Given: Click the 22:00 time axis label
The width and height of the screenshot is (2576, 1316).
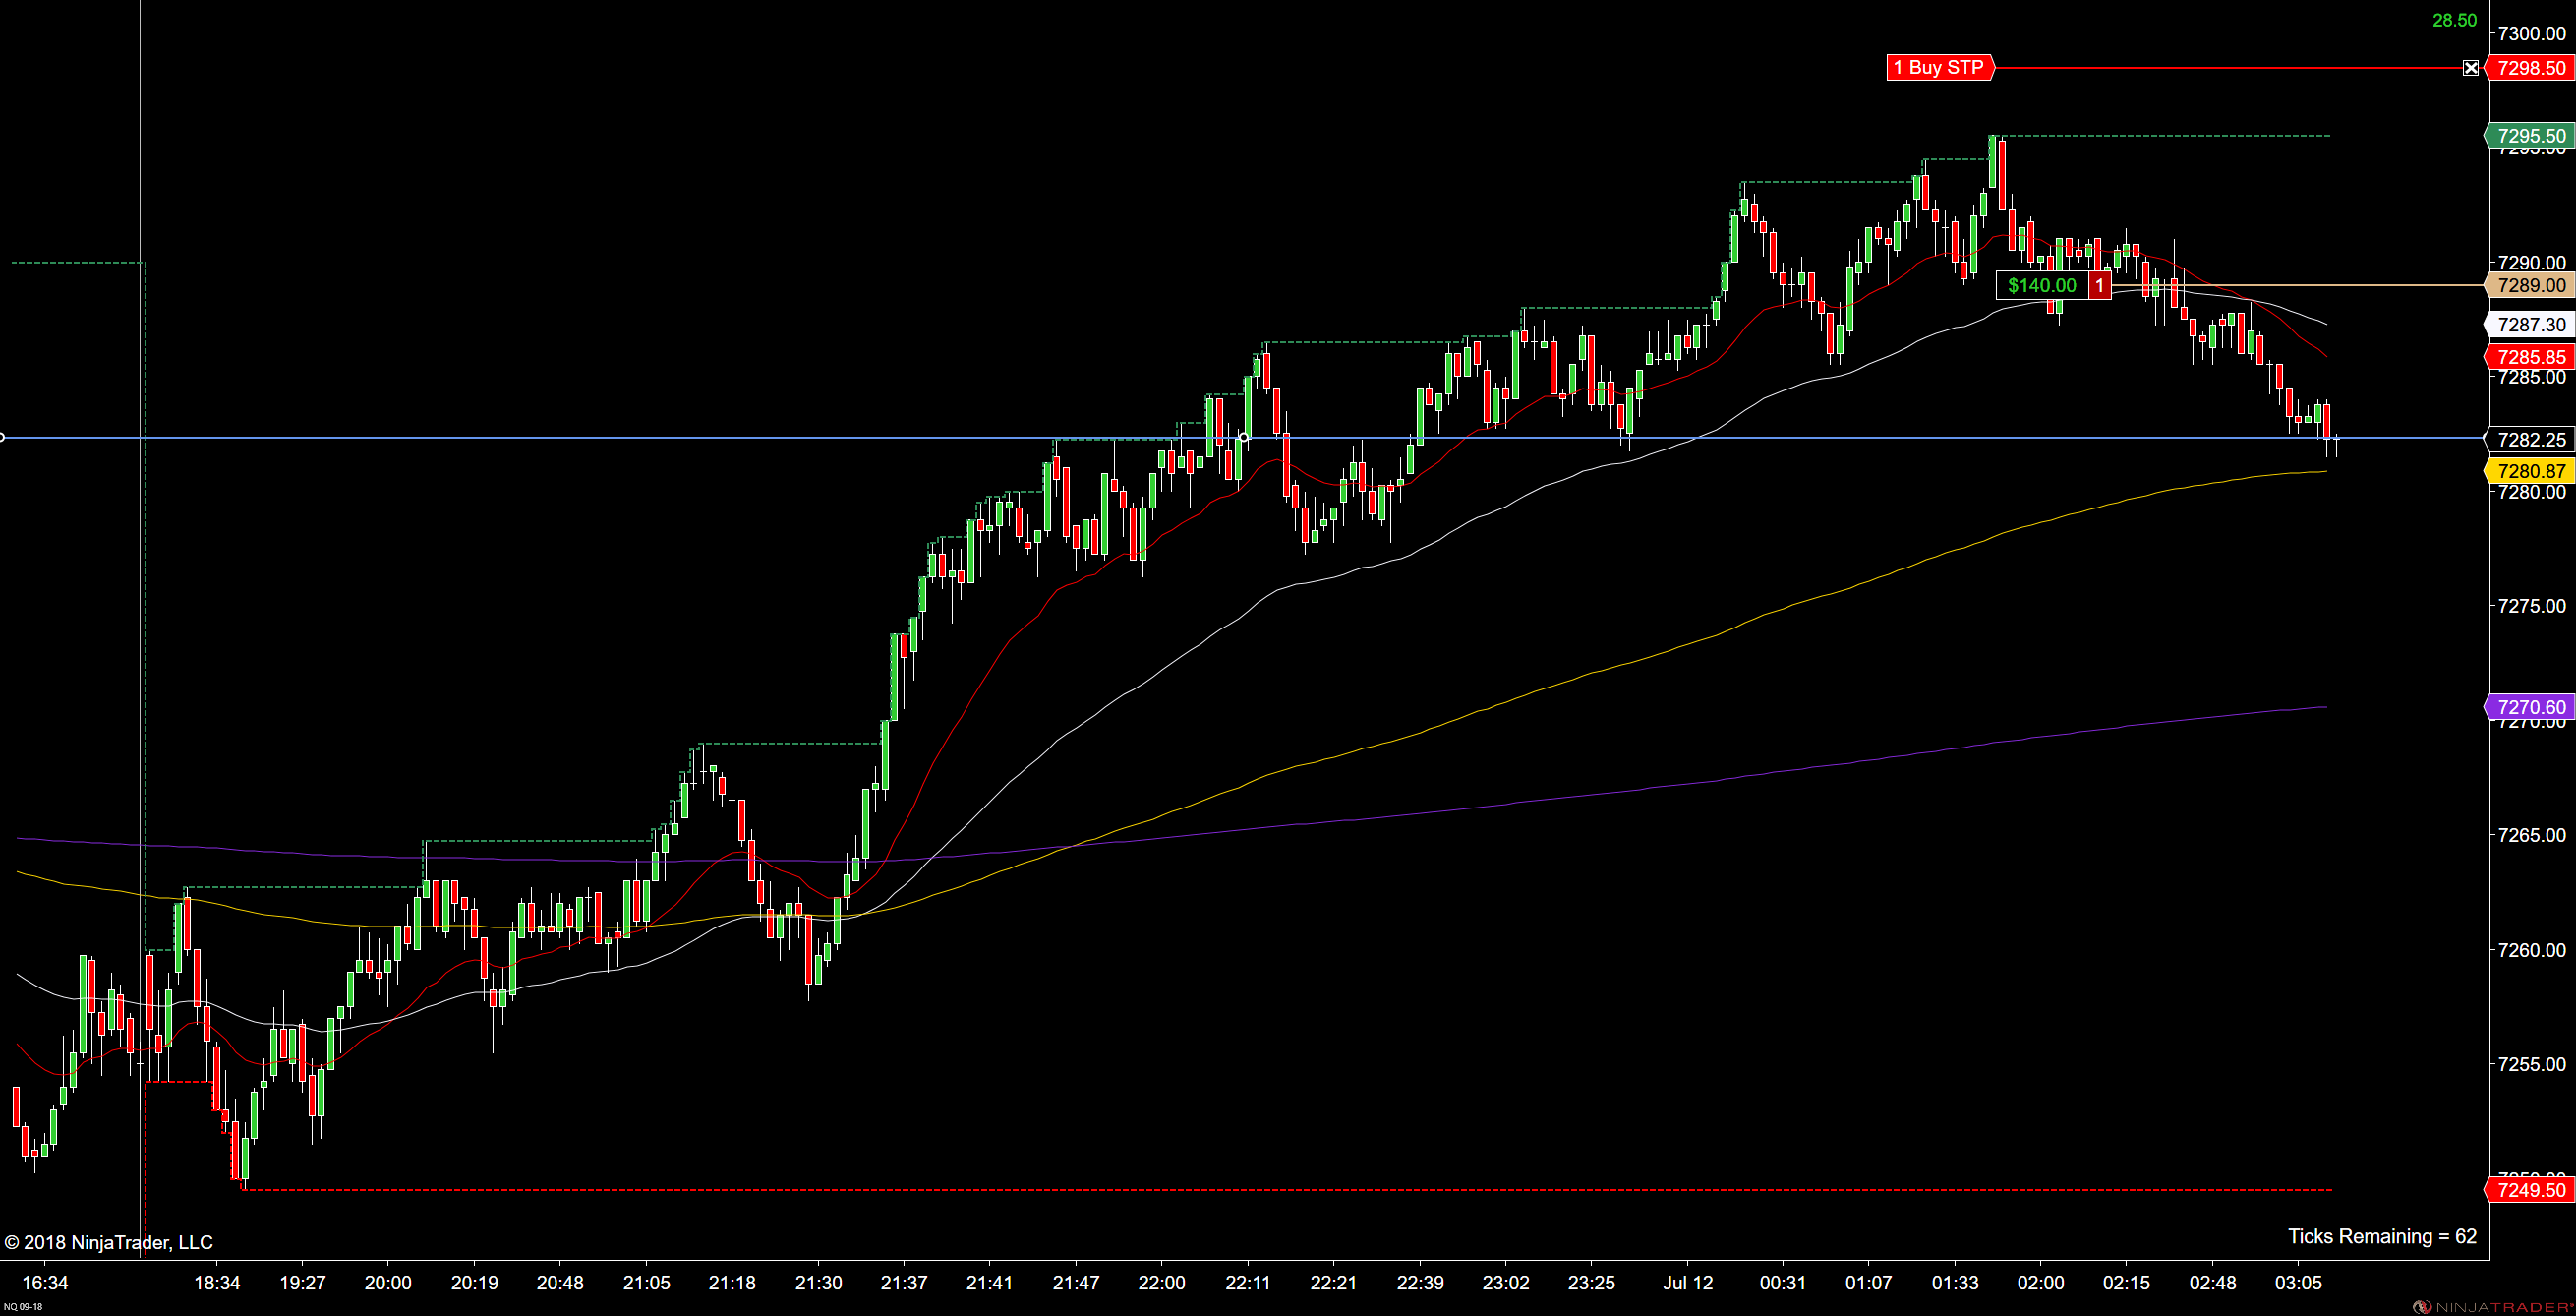Looking at the screenshot, I should click(x=1162, y=1283).
